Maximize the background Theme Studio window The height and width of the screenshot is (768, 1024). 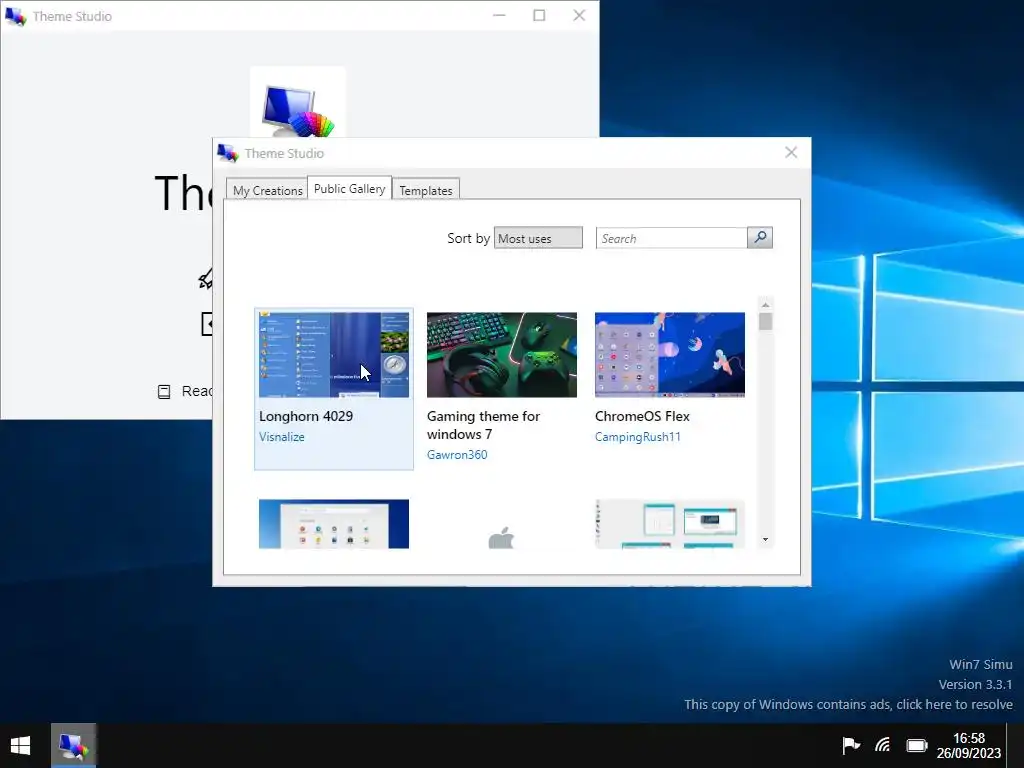pos(539,15)
